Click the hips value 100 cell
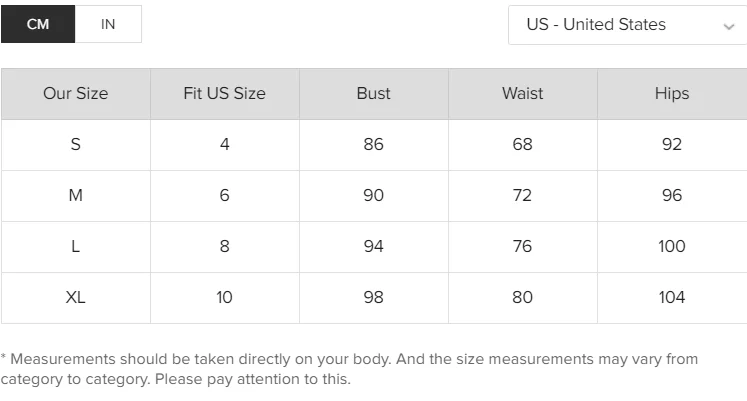 pyautogui.click(x=672, y=247)
